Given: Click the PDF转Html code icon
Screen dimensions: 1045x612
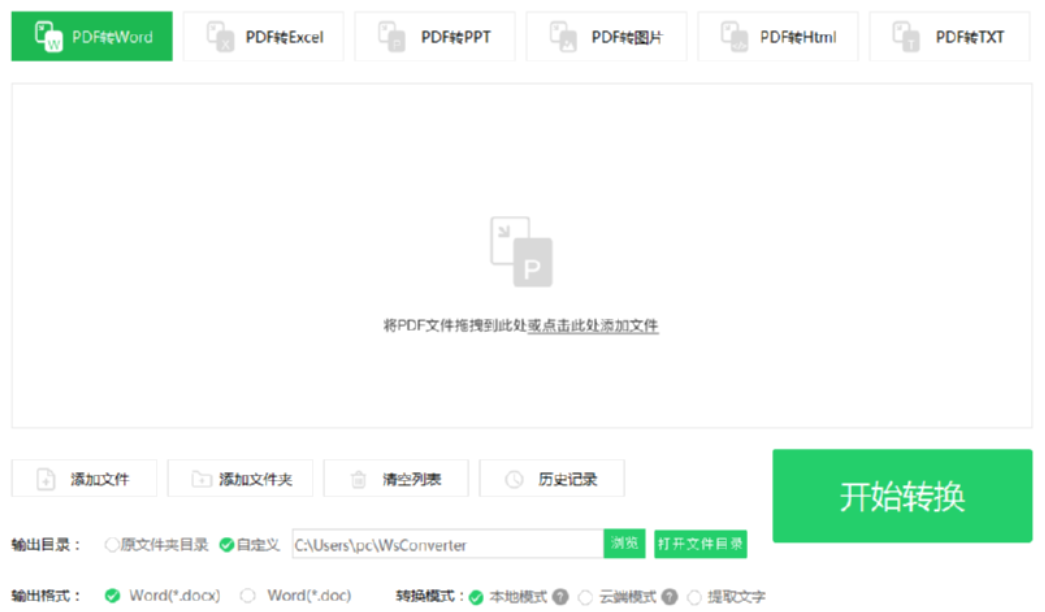Looking at the screenshot, I should (x=734, y=37).
